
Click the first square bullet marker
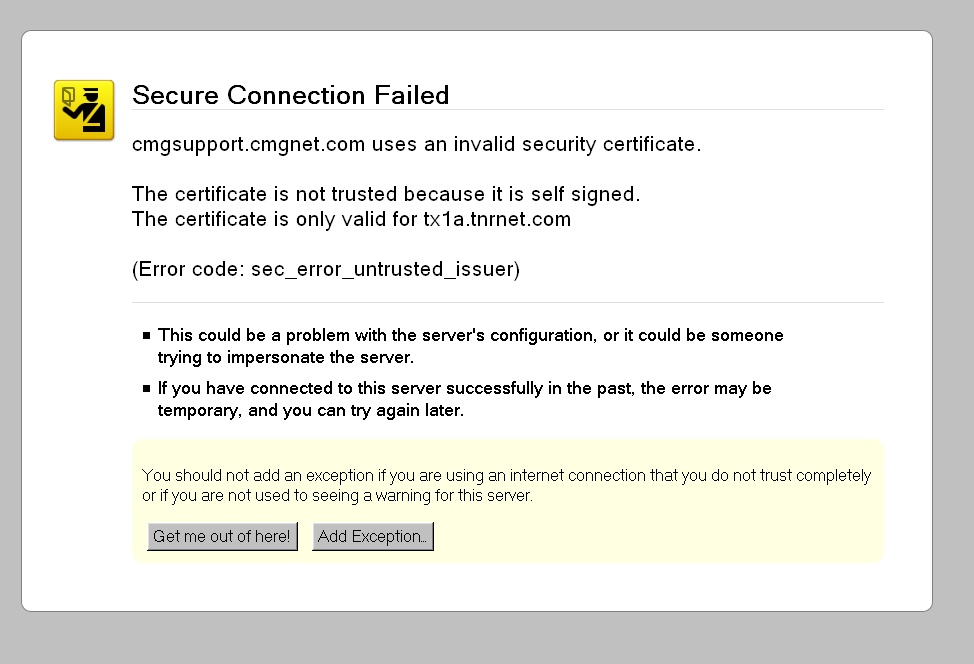pos(147,336)
